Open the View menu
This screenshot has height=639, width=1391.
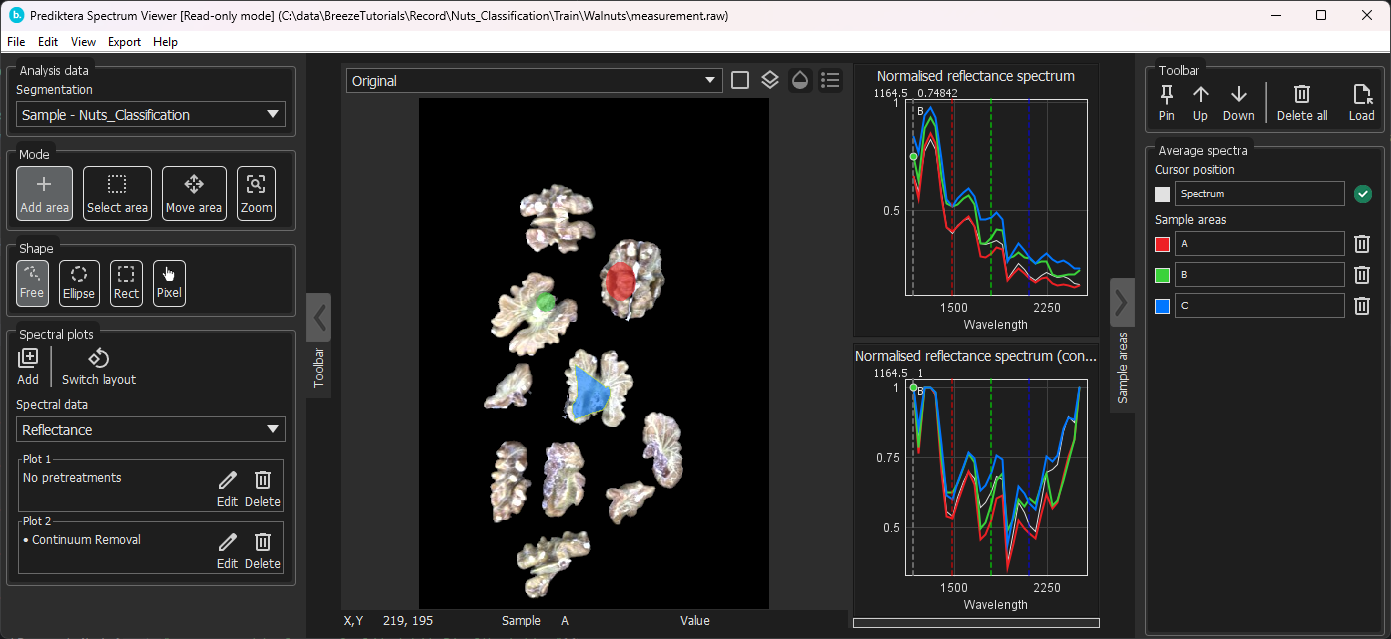pos(84,42)
